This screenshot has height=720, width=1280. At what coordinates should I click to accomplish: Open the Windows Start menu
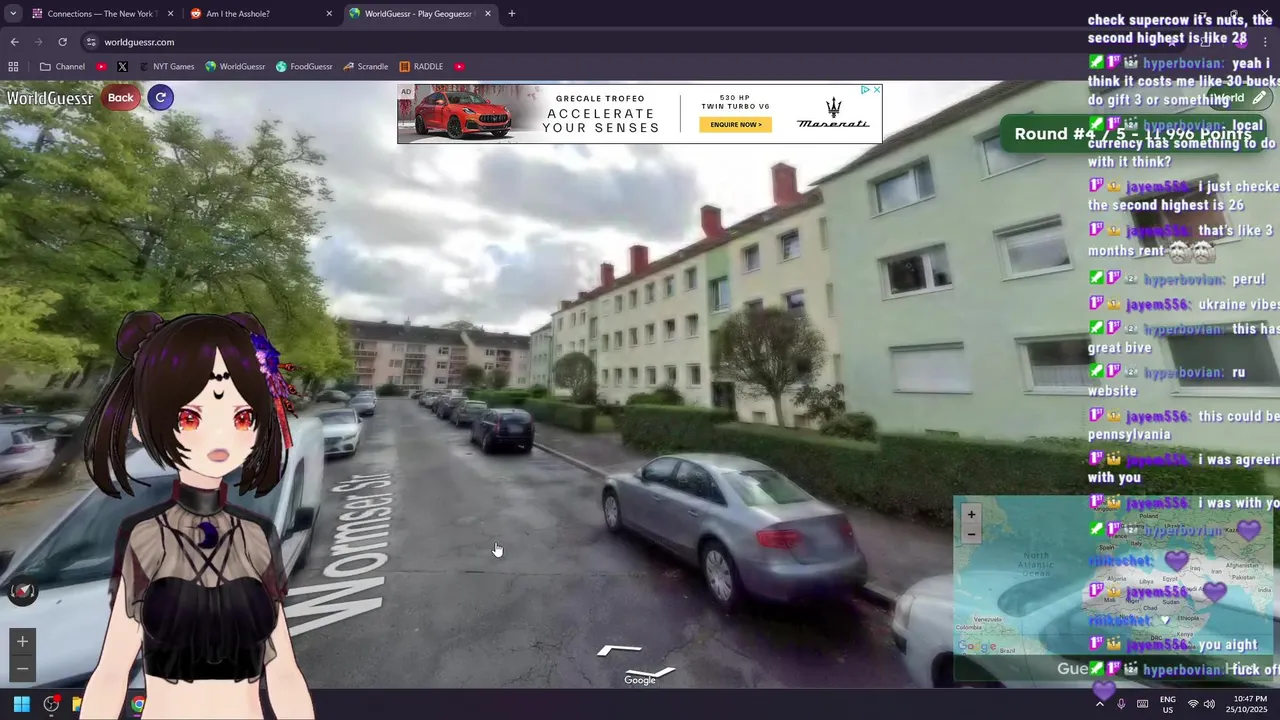click(x=21, y=704)
